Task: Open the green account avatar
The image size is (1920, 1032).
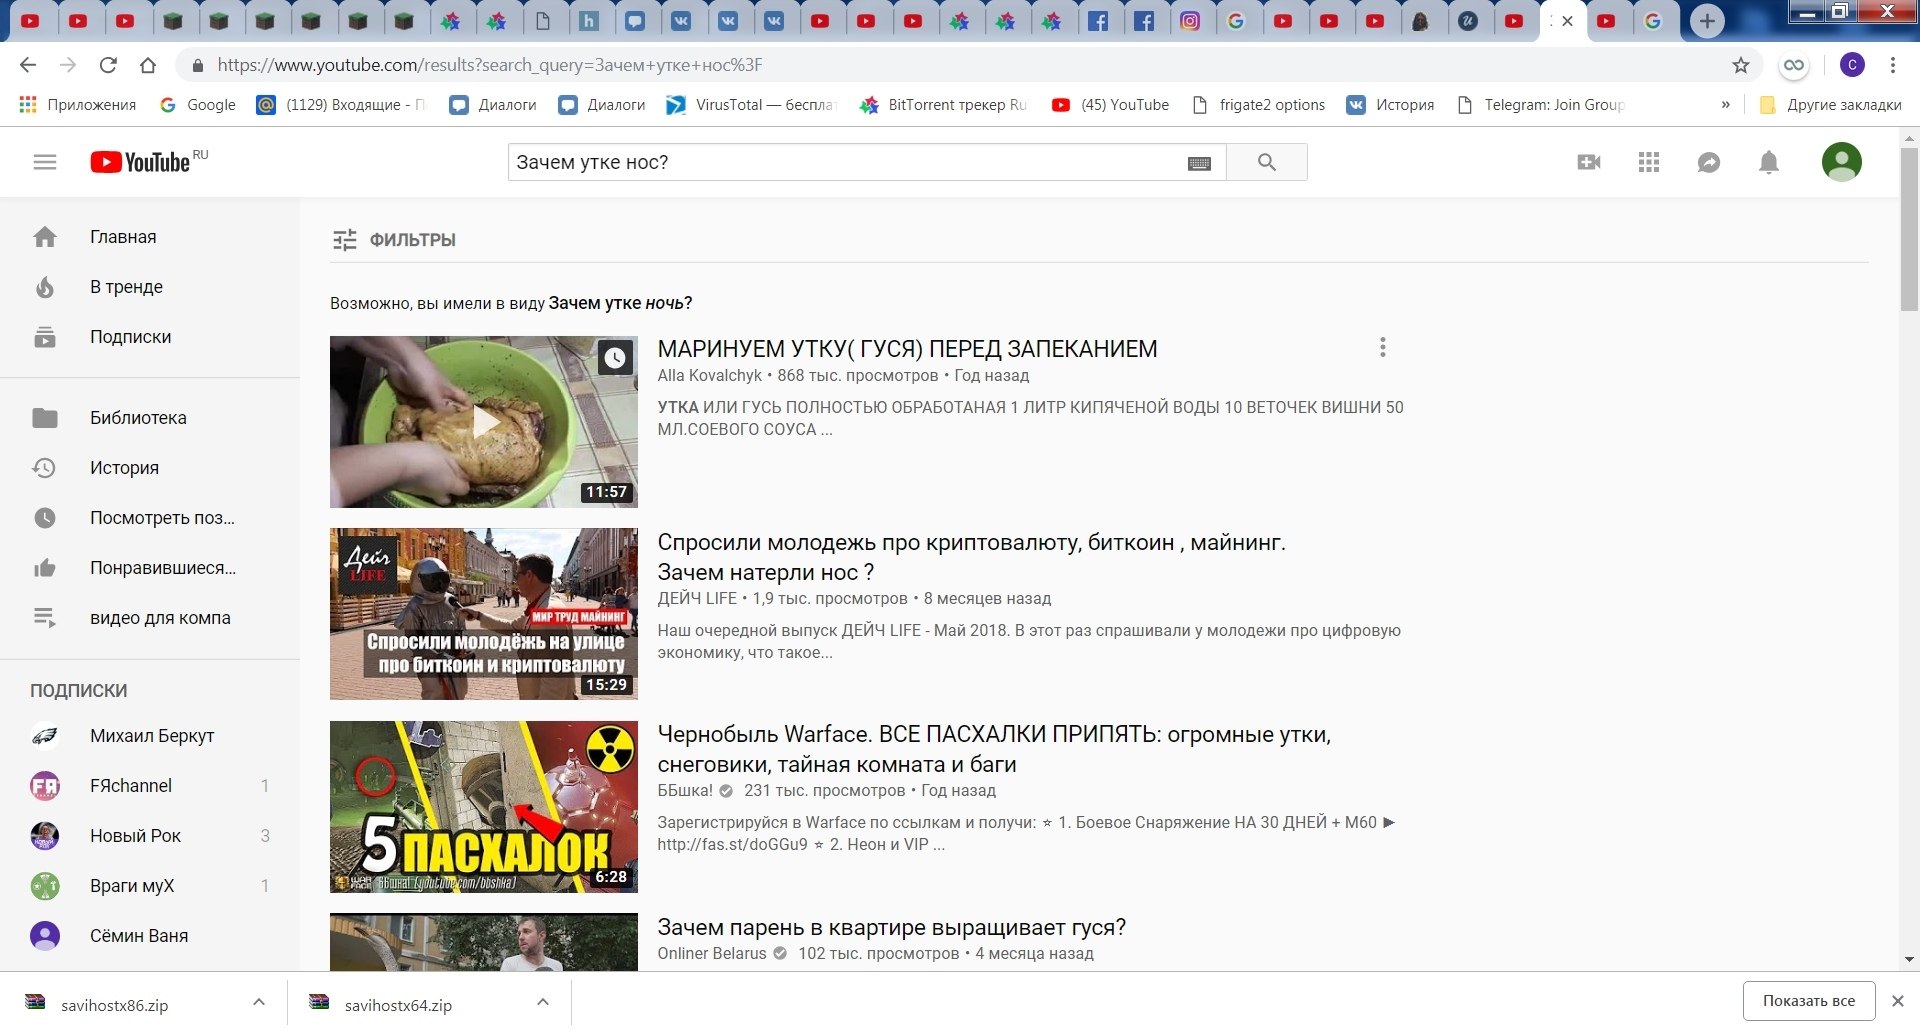Action: pos(1842,162)
